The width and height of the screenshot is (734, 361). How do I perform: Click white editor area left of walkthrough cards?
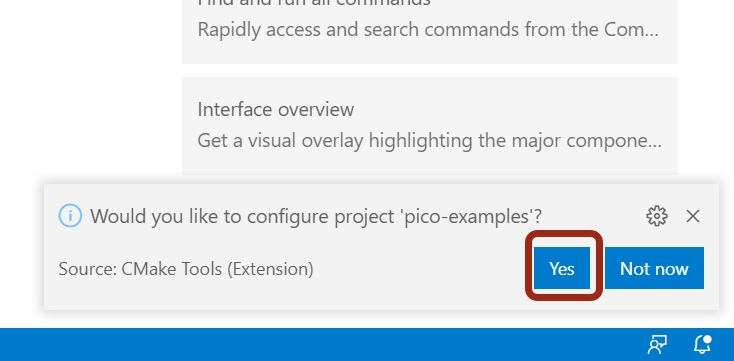point(89,89)
